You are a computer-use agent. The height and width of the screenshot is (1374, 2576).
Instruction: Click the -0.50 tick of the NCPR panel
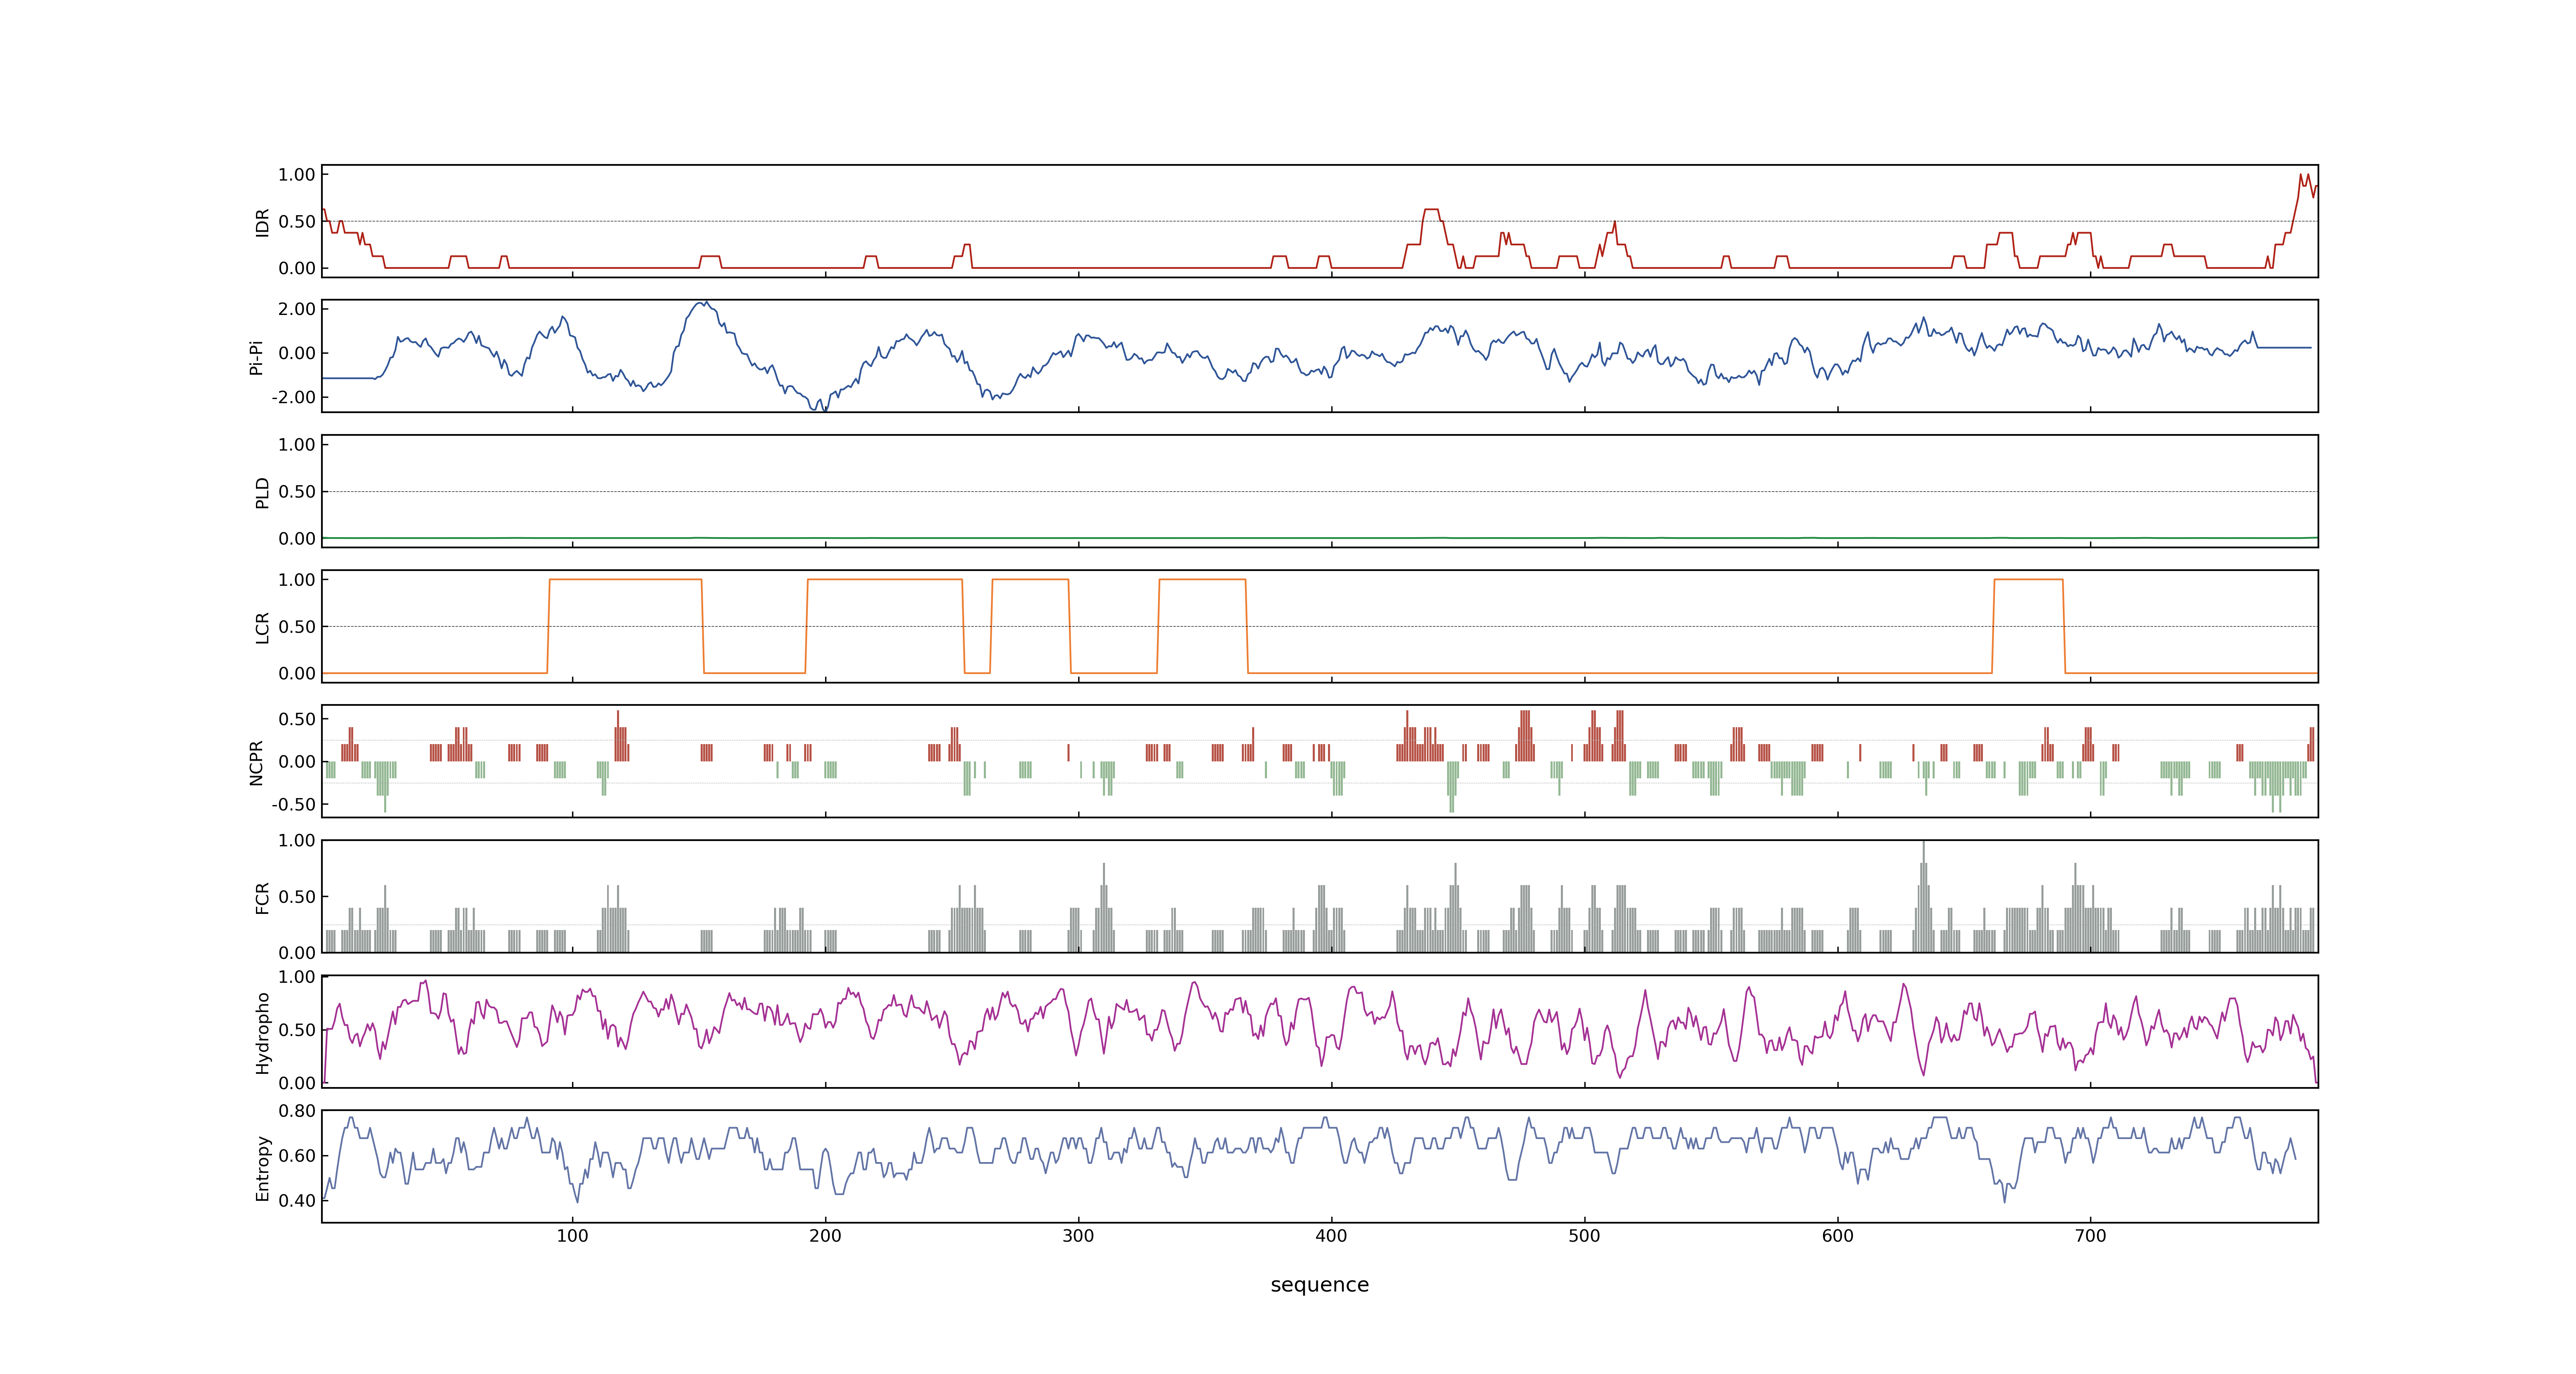[x=293, y=804]
